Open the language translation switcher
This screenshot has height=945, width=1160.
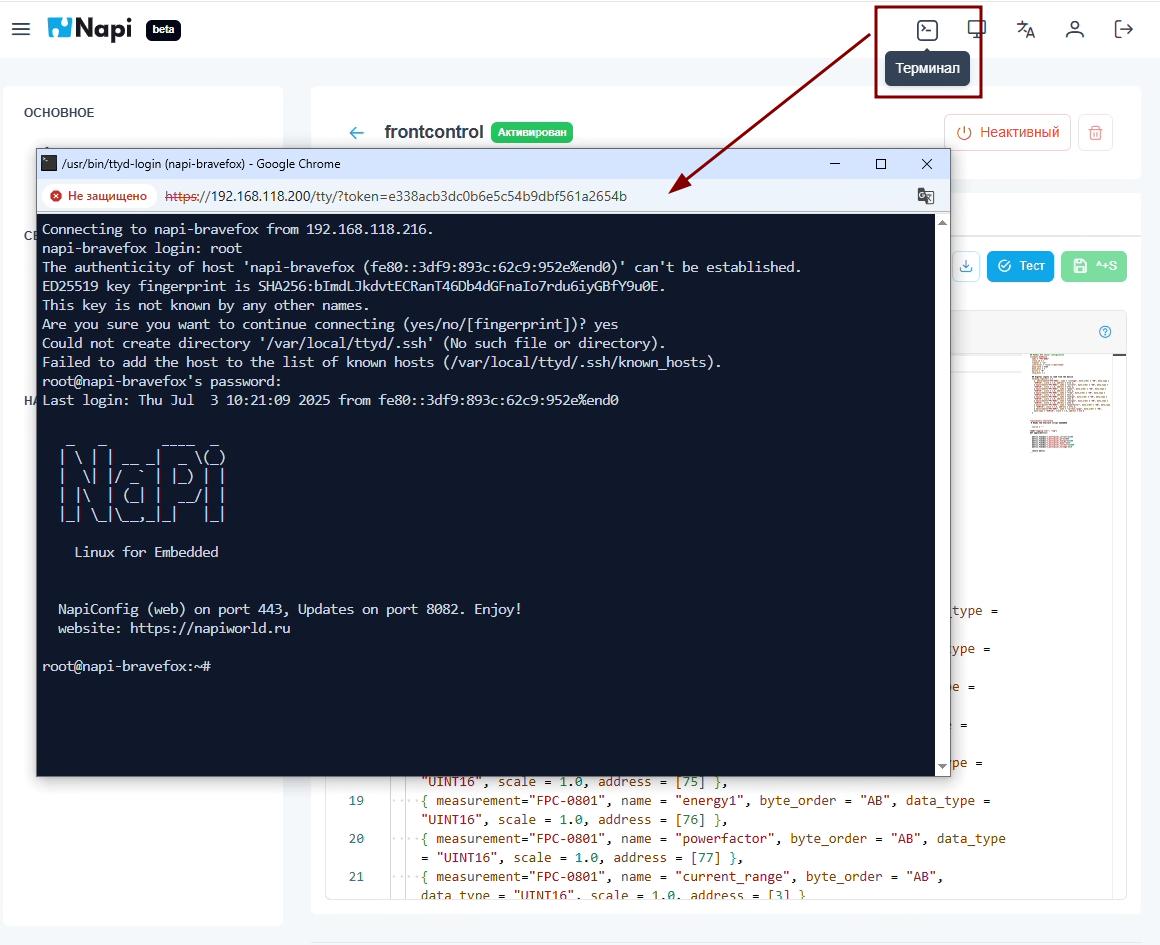click(1025, 30)
